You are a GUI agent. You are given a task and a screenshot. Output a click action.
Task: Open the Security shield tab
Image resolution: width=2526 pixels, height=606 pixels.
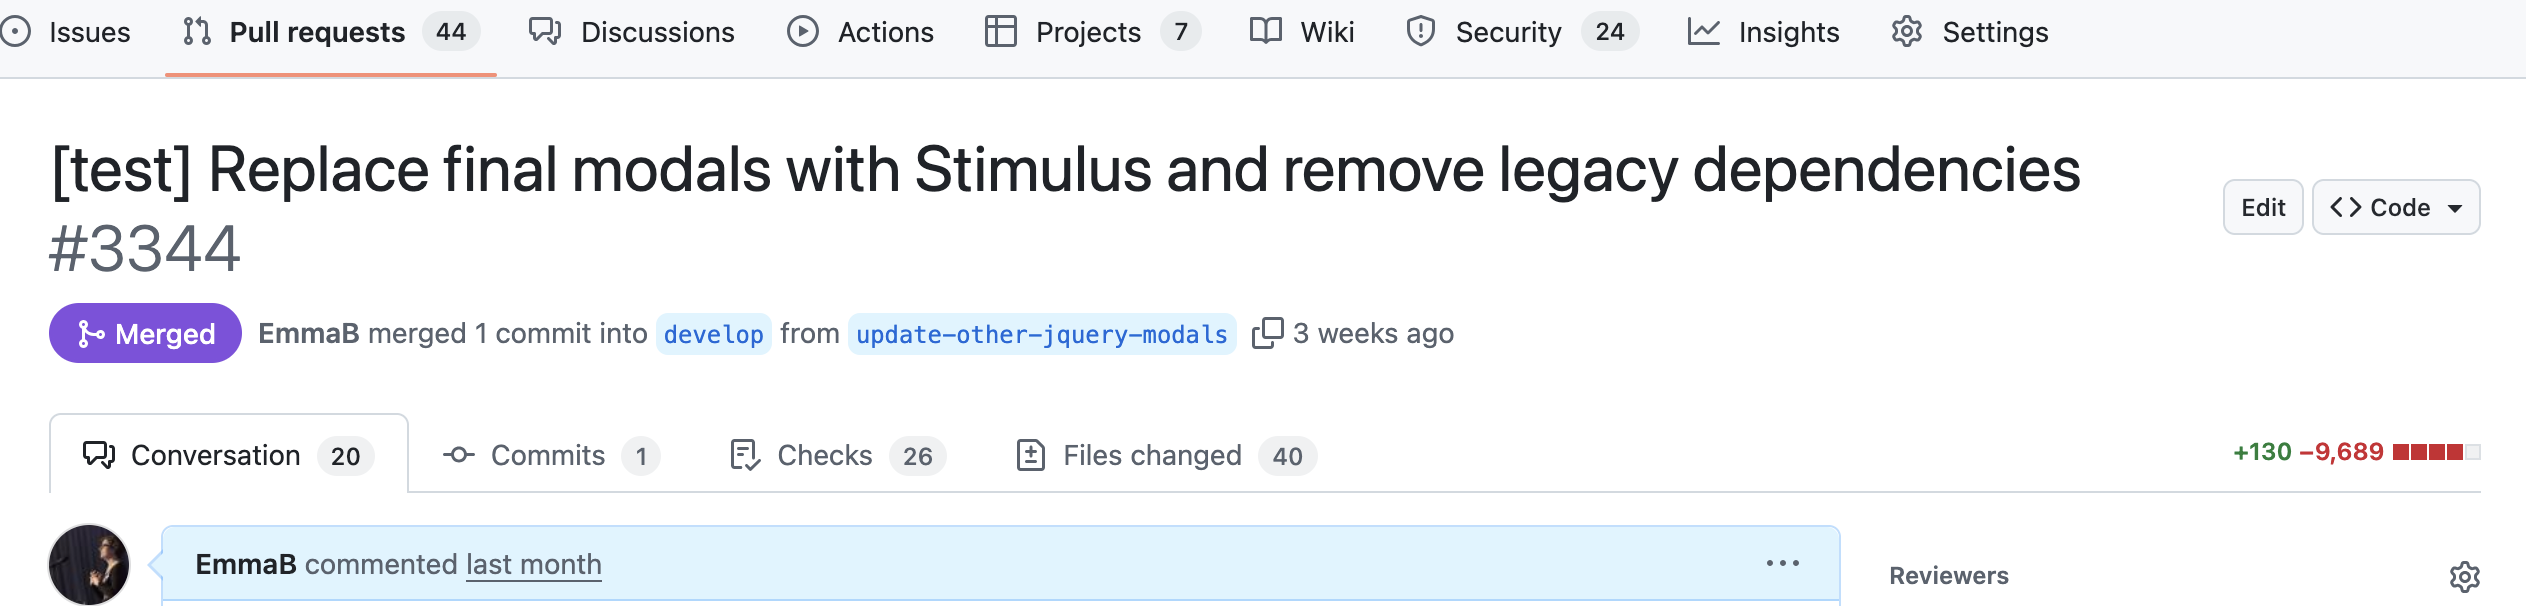1522,32
